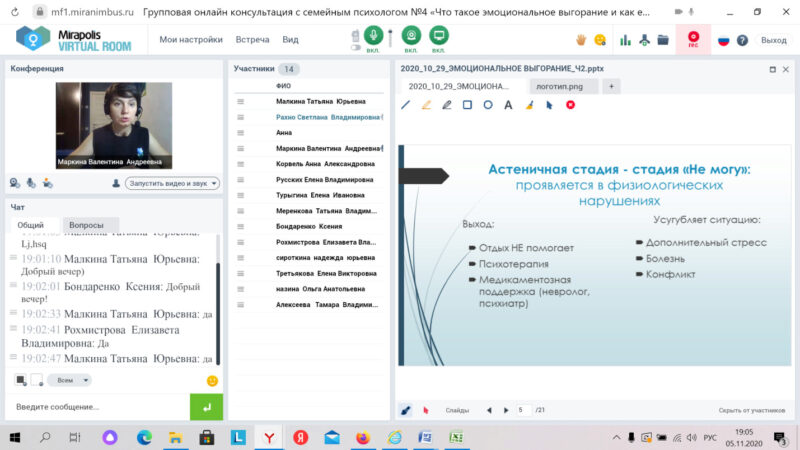The image size is (800, 450).
Task: Toggle the webcam button
Action: pyautogui.click(x=411, y=35)
